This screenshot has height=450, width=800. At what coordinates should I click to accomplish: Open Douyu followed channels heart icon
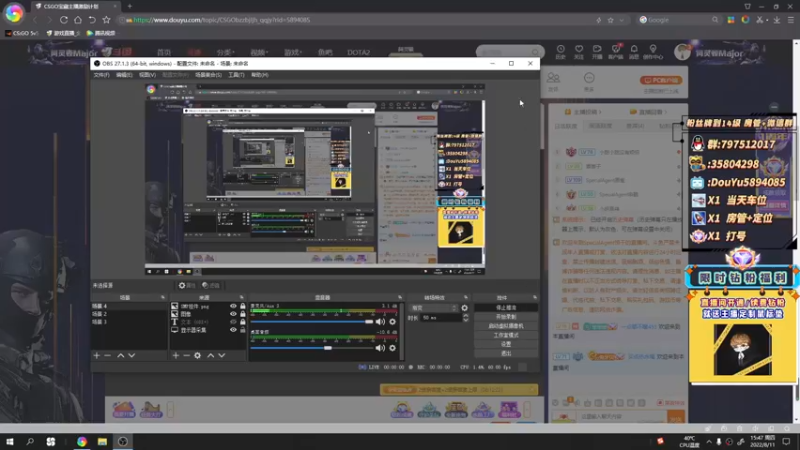(x=579, y=52)
